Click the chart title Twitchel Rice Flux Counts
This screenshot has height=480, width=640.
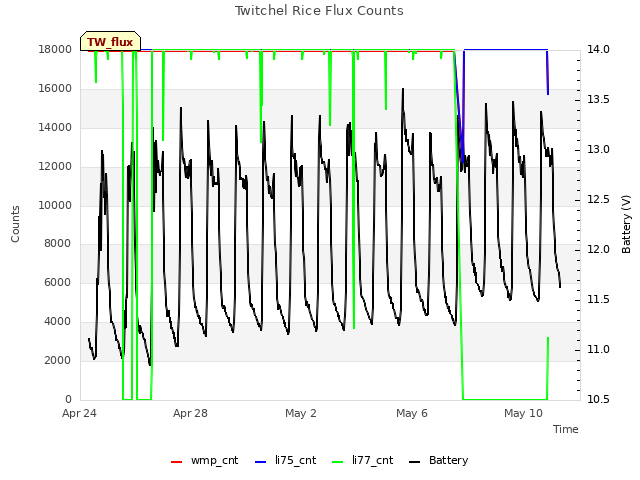point(319,11)
